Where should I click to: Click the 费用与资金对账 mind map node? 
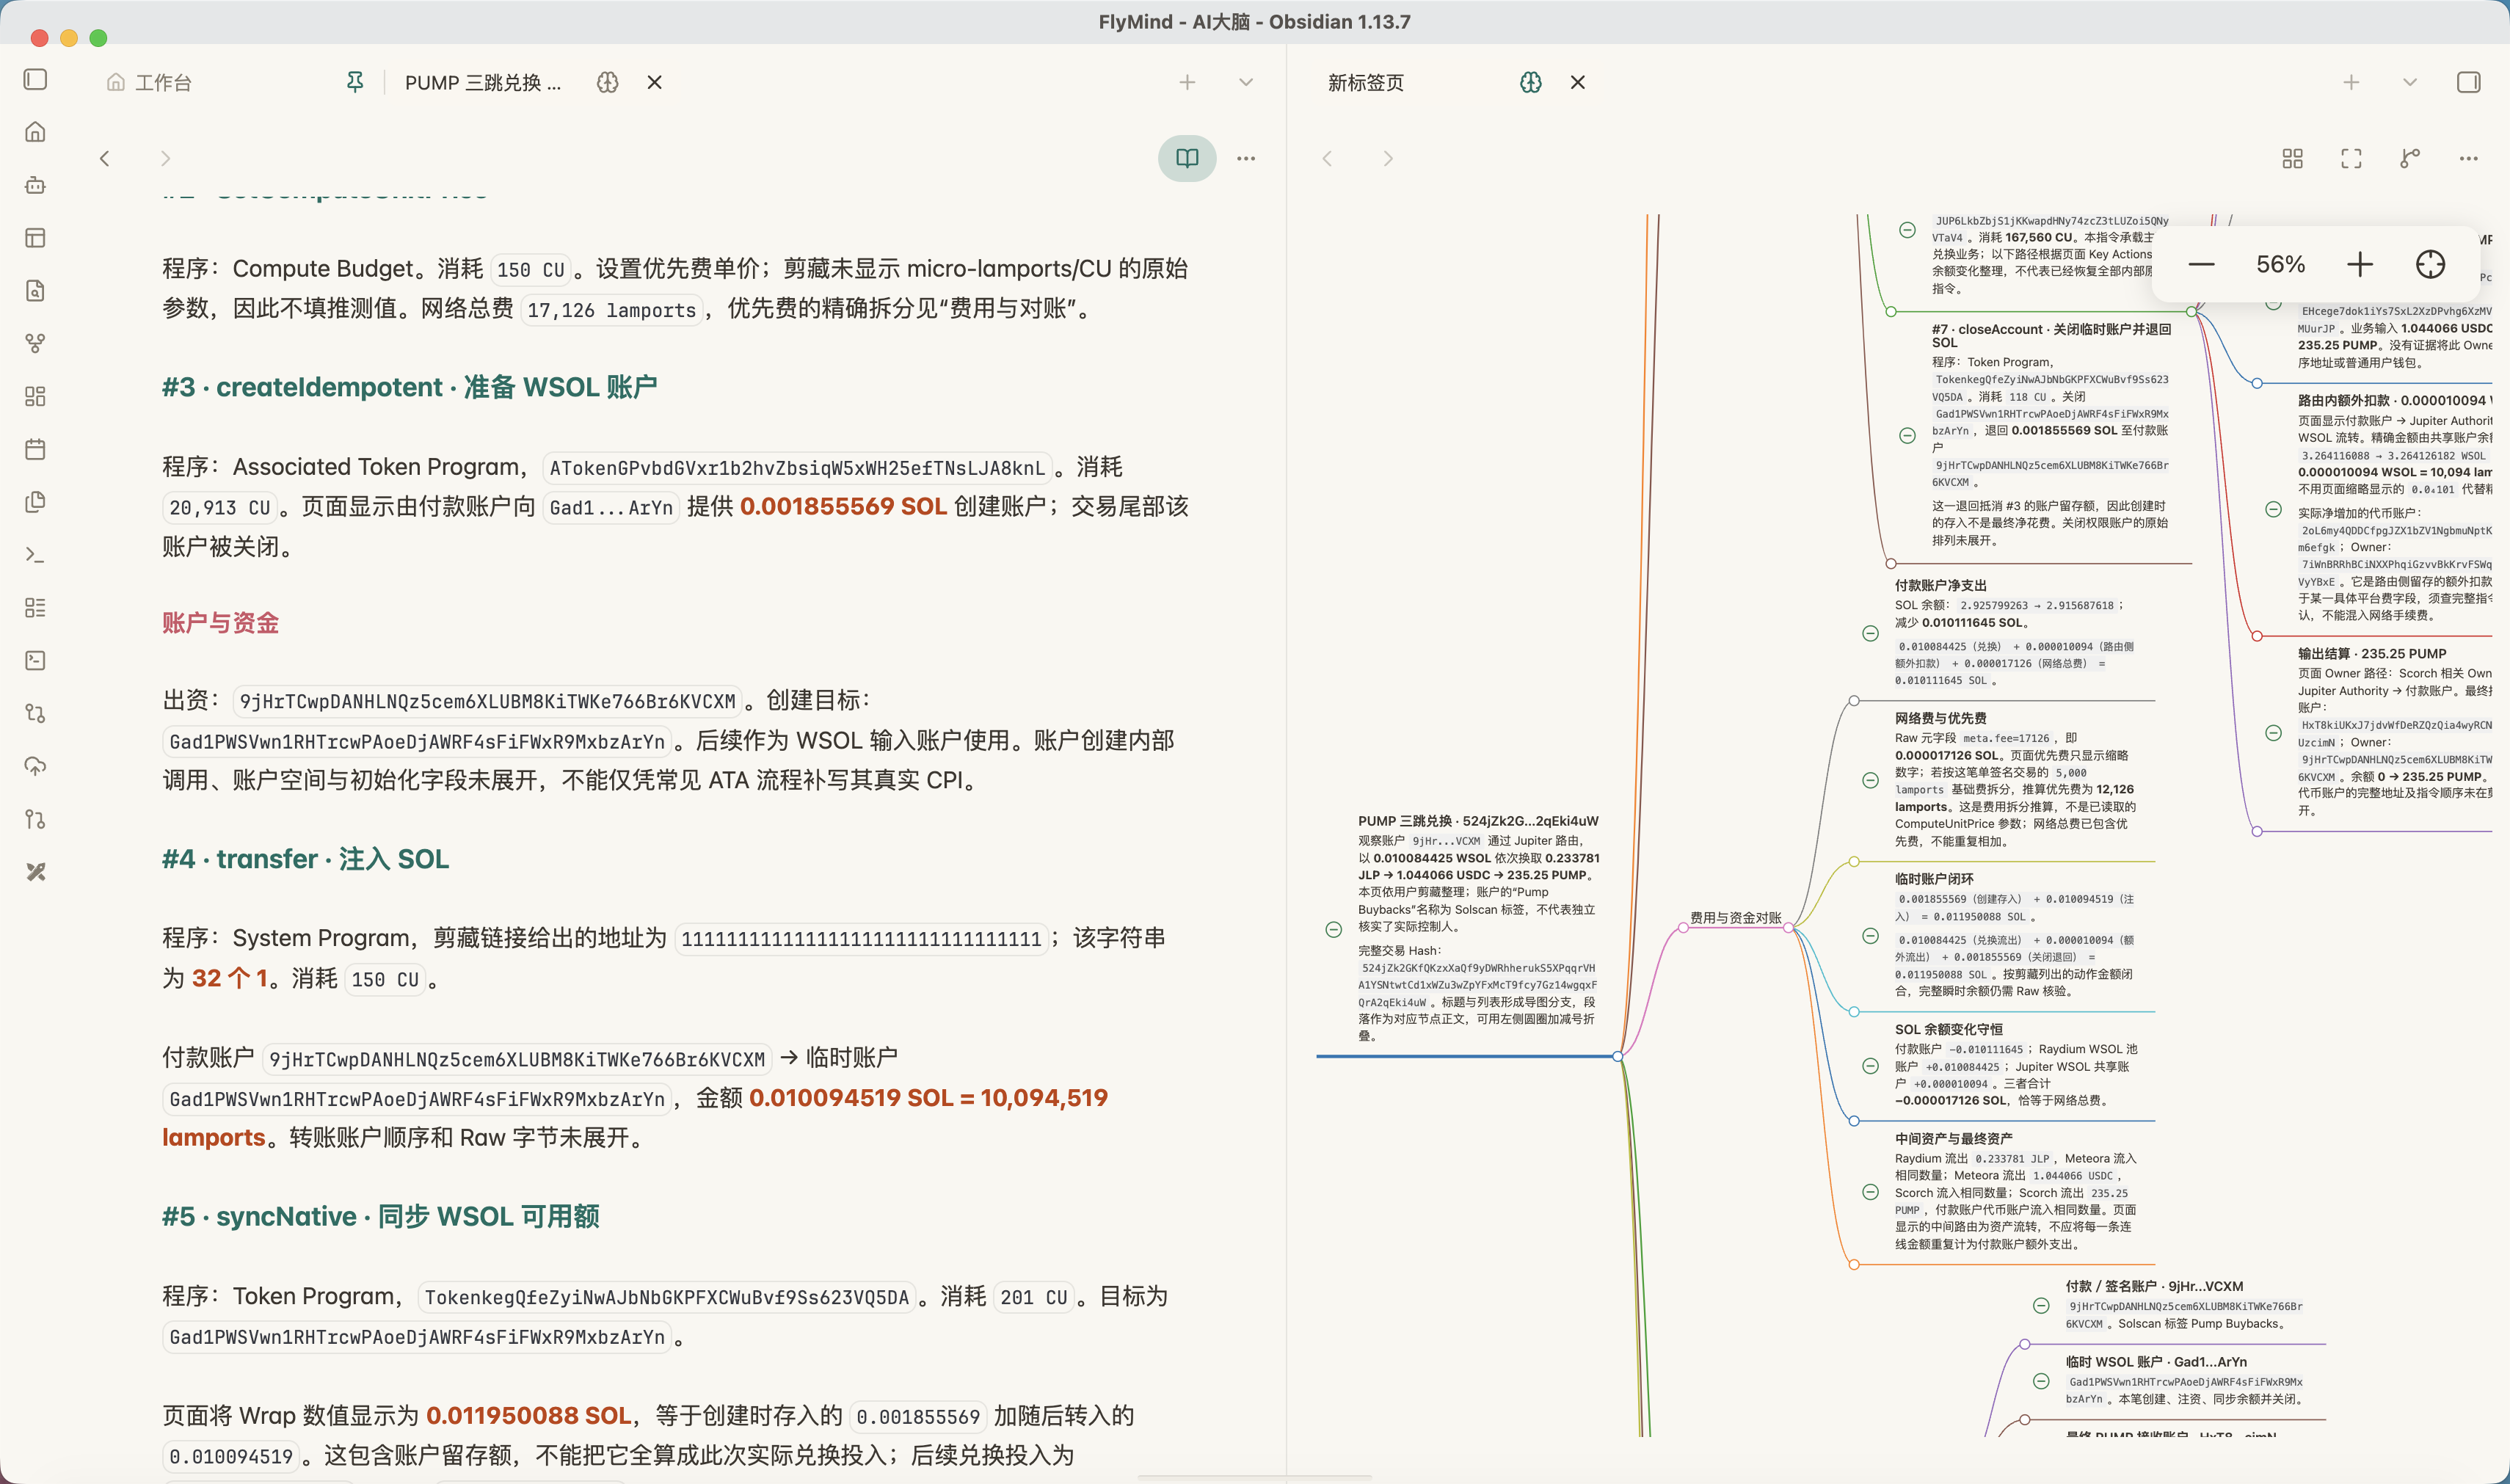click(x=1736, y=917)
